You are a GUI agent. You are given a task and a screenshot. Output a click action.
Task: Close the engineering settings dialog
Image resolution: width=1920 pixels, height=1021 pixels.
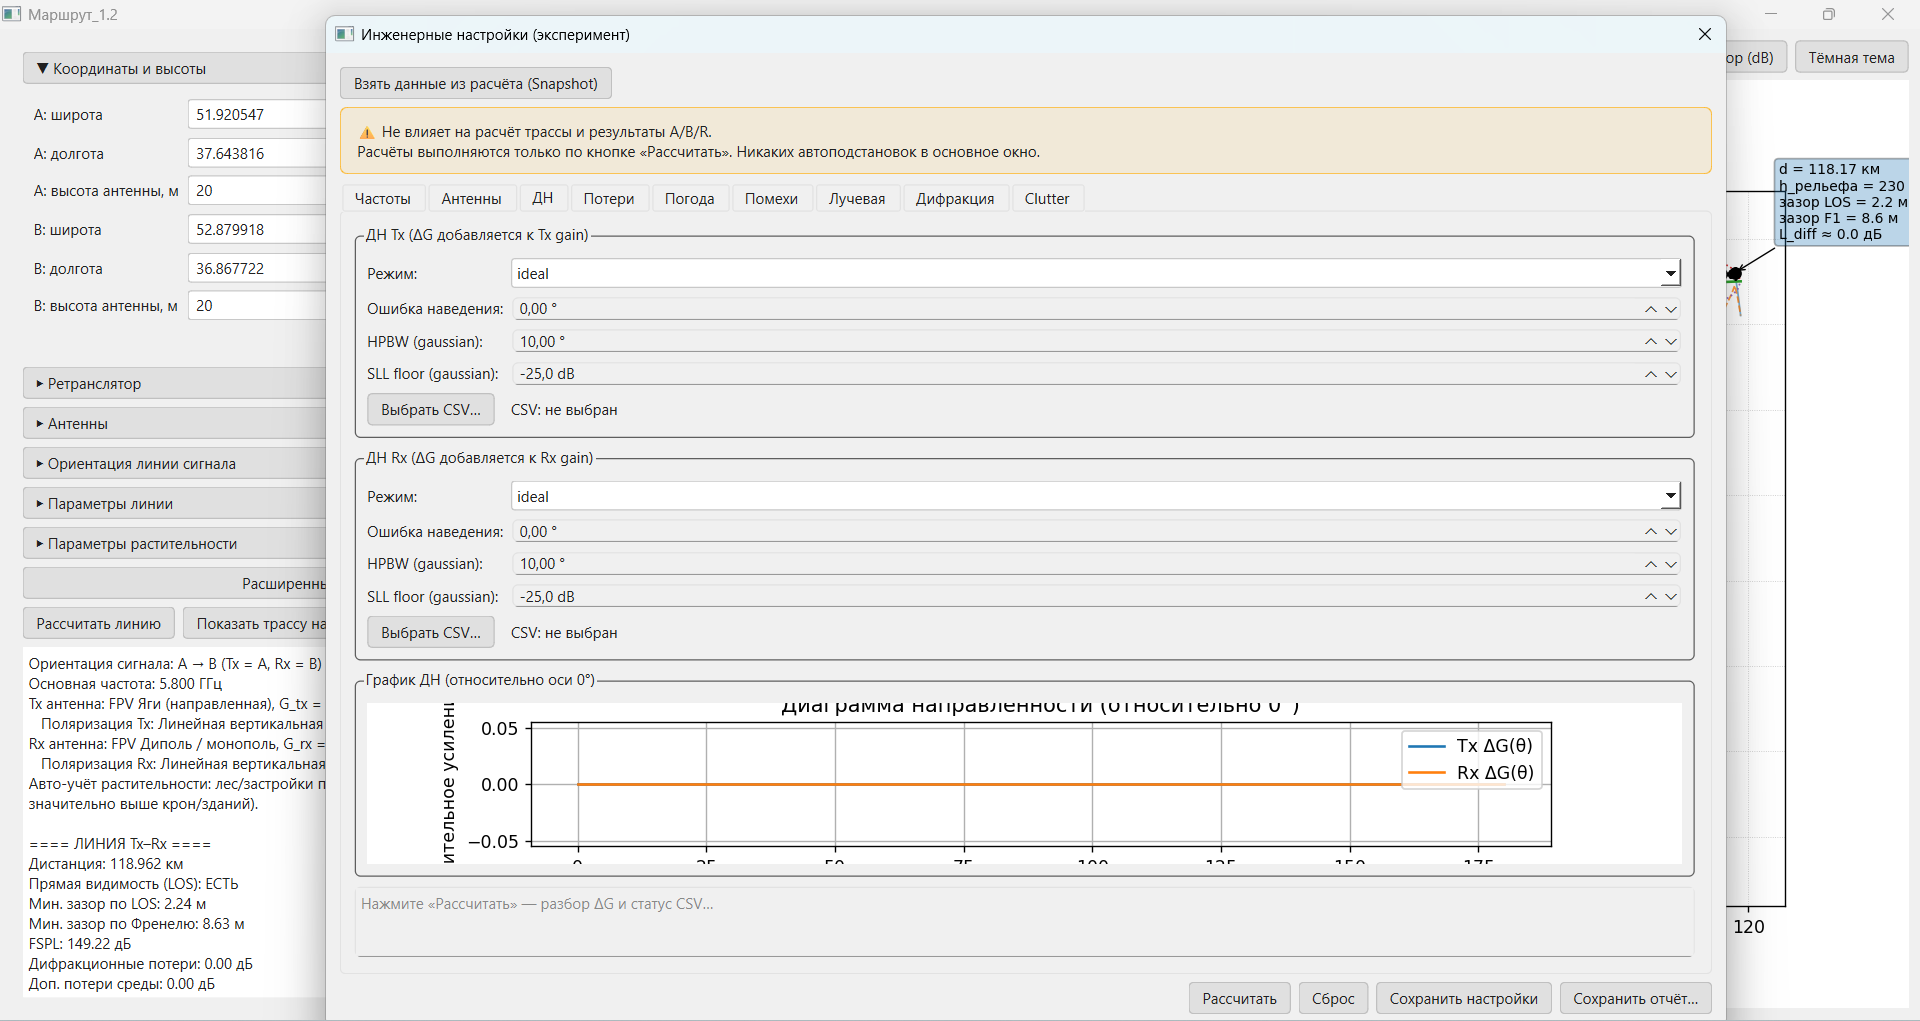[x=1704, y=34]
